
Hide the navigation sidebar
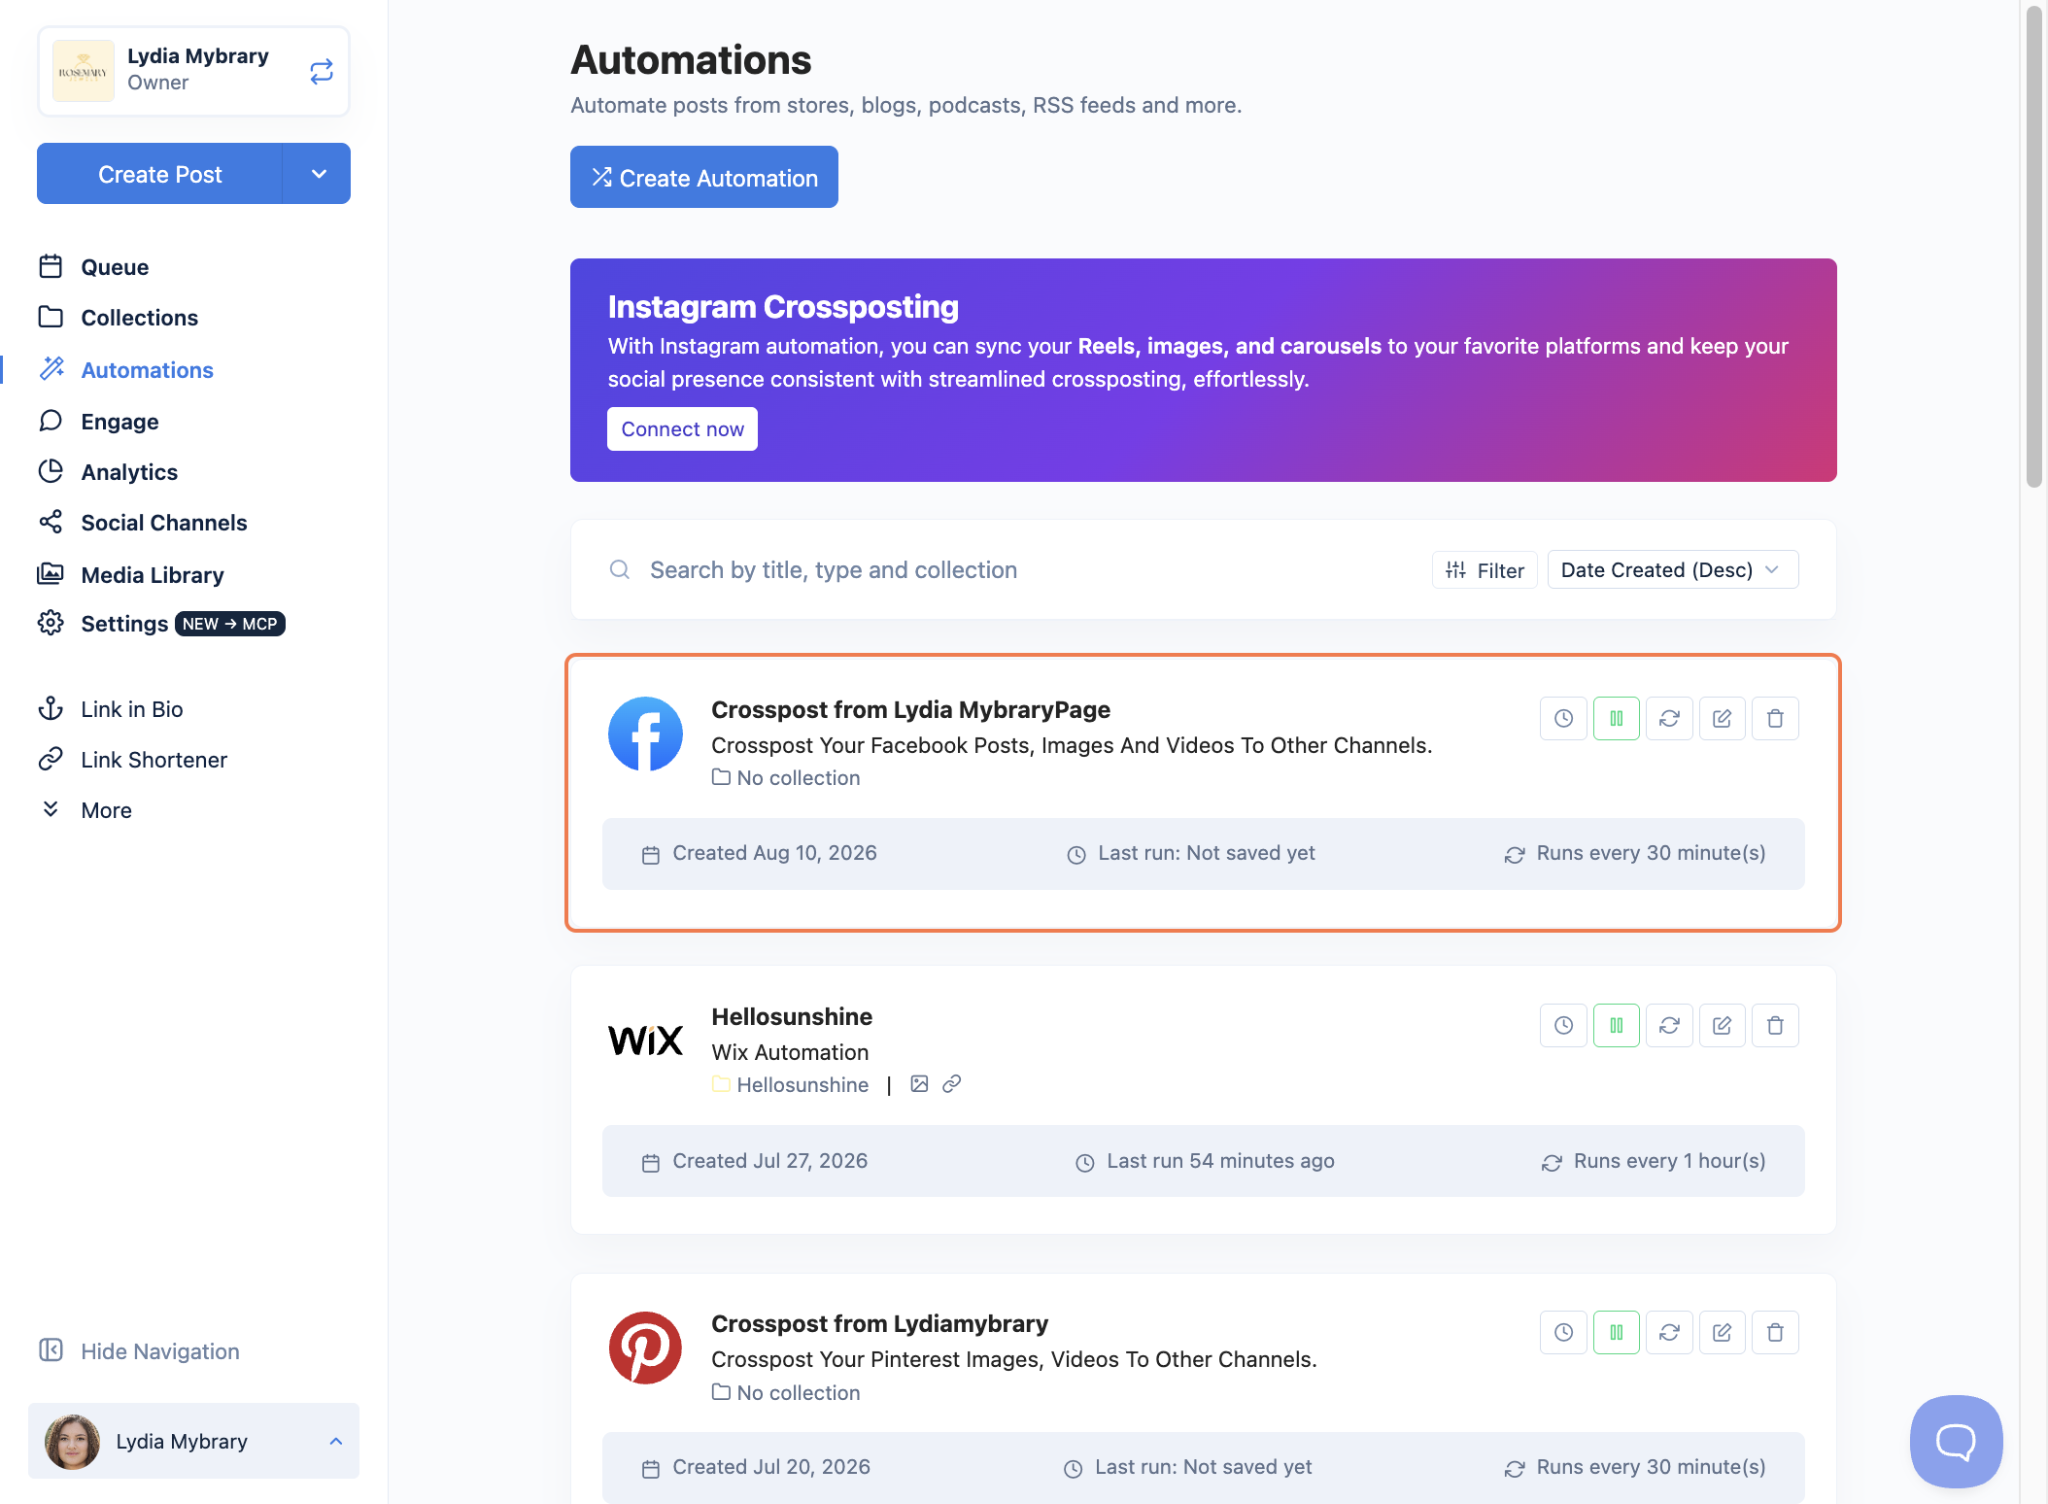click(x=139, y=1351)
